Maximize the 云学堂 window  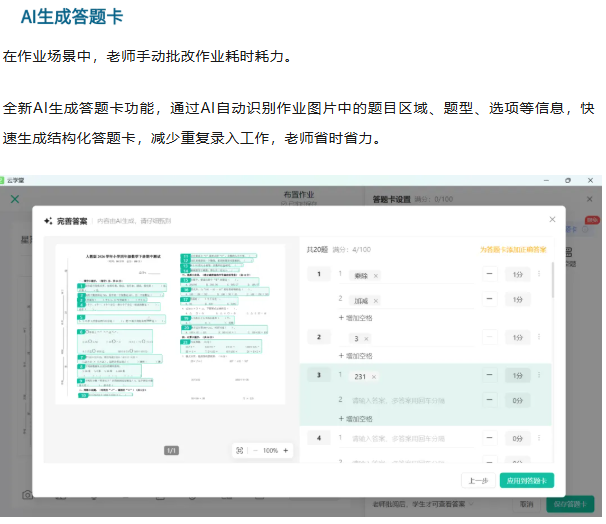click(568, 180)
